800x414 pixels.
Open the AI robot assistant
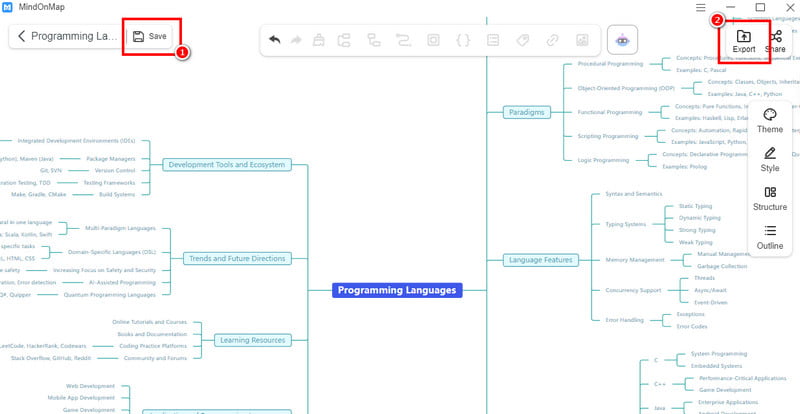623,40
